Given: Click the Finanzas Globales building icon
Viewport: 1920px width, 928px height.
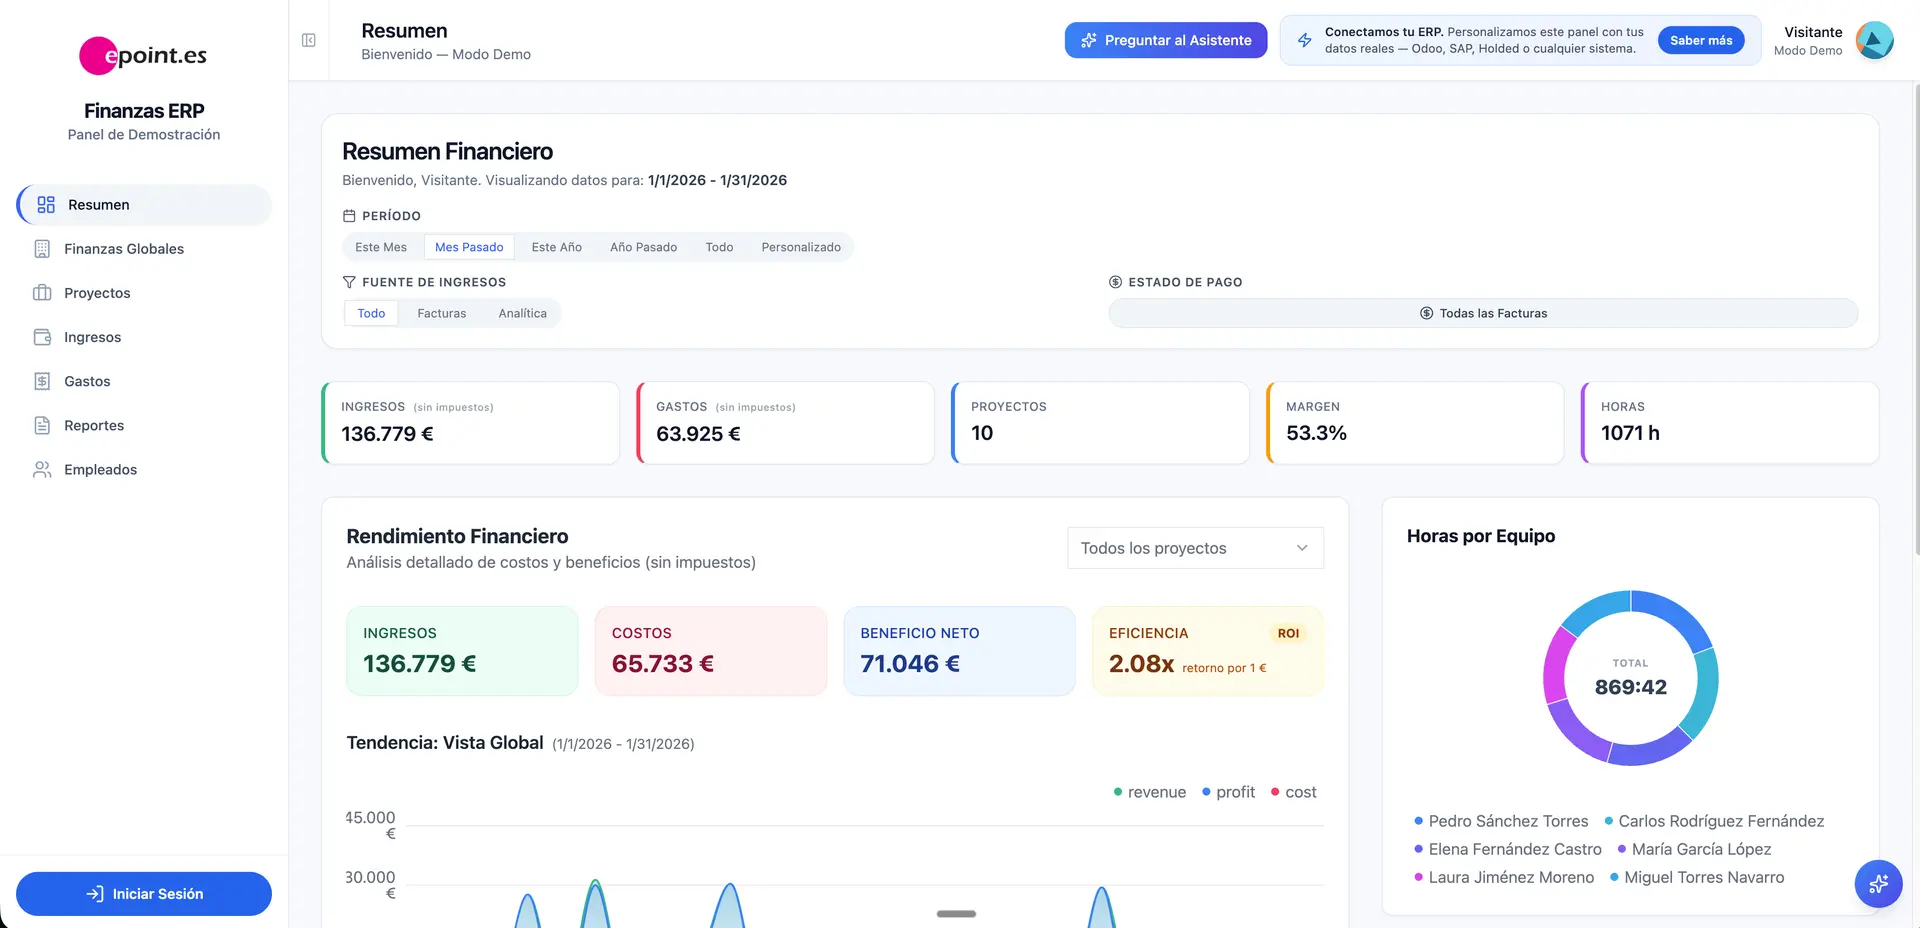Looking at the screenshot, I should pyautogui.click(x=42, y=249).
